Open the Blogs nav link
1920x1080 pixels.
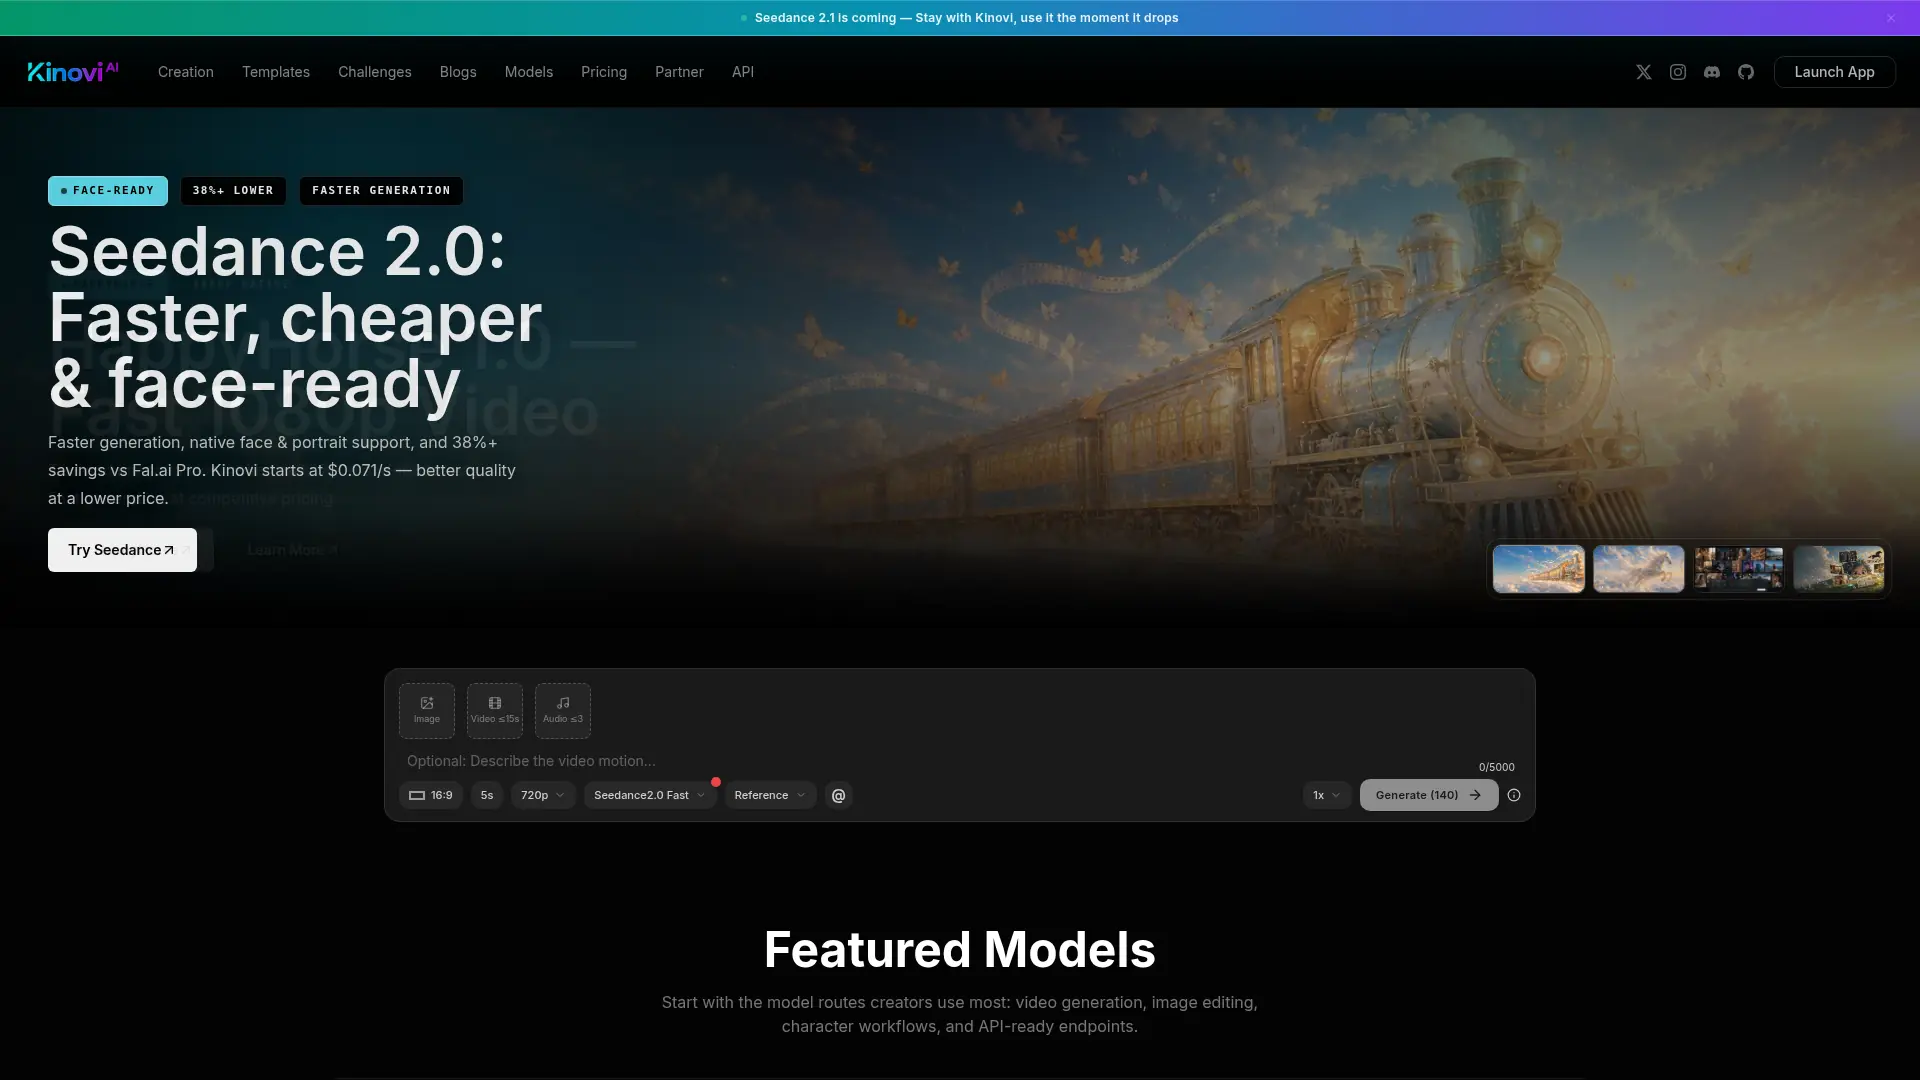point(458,72)
